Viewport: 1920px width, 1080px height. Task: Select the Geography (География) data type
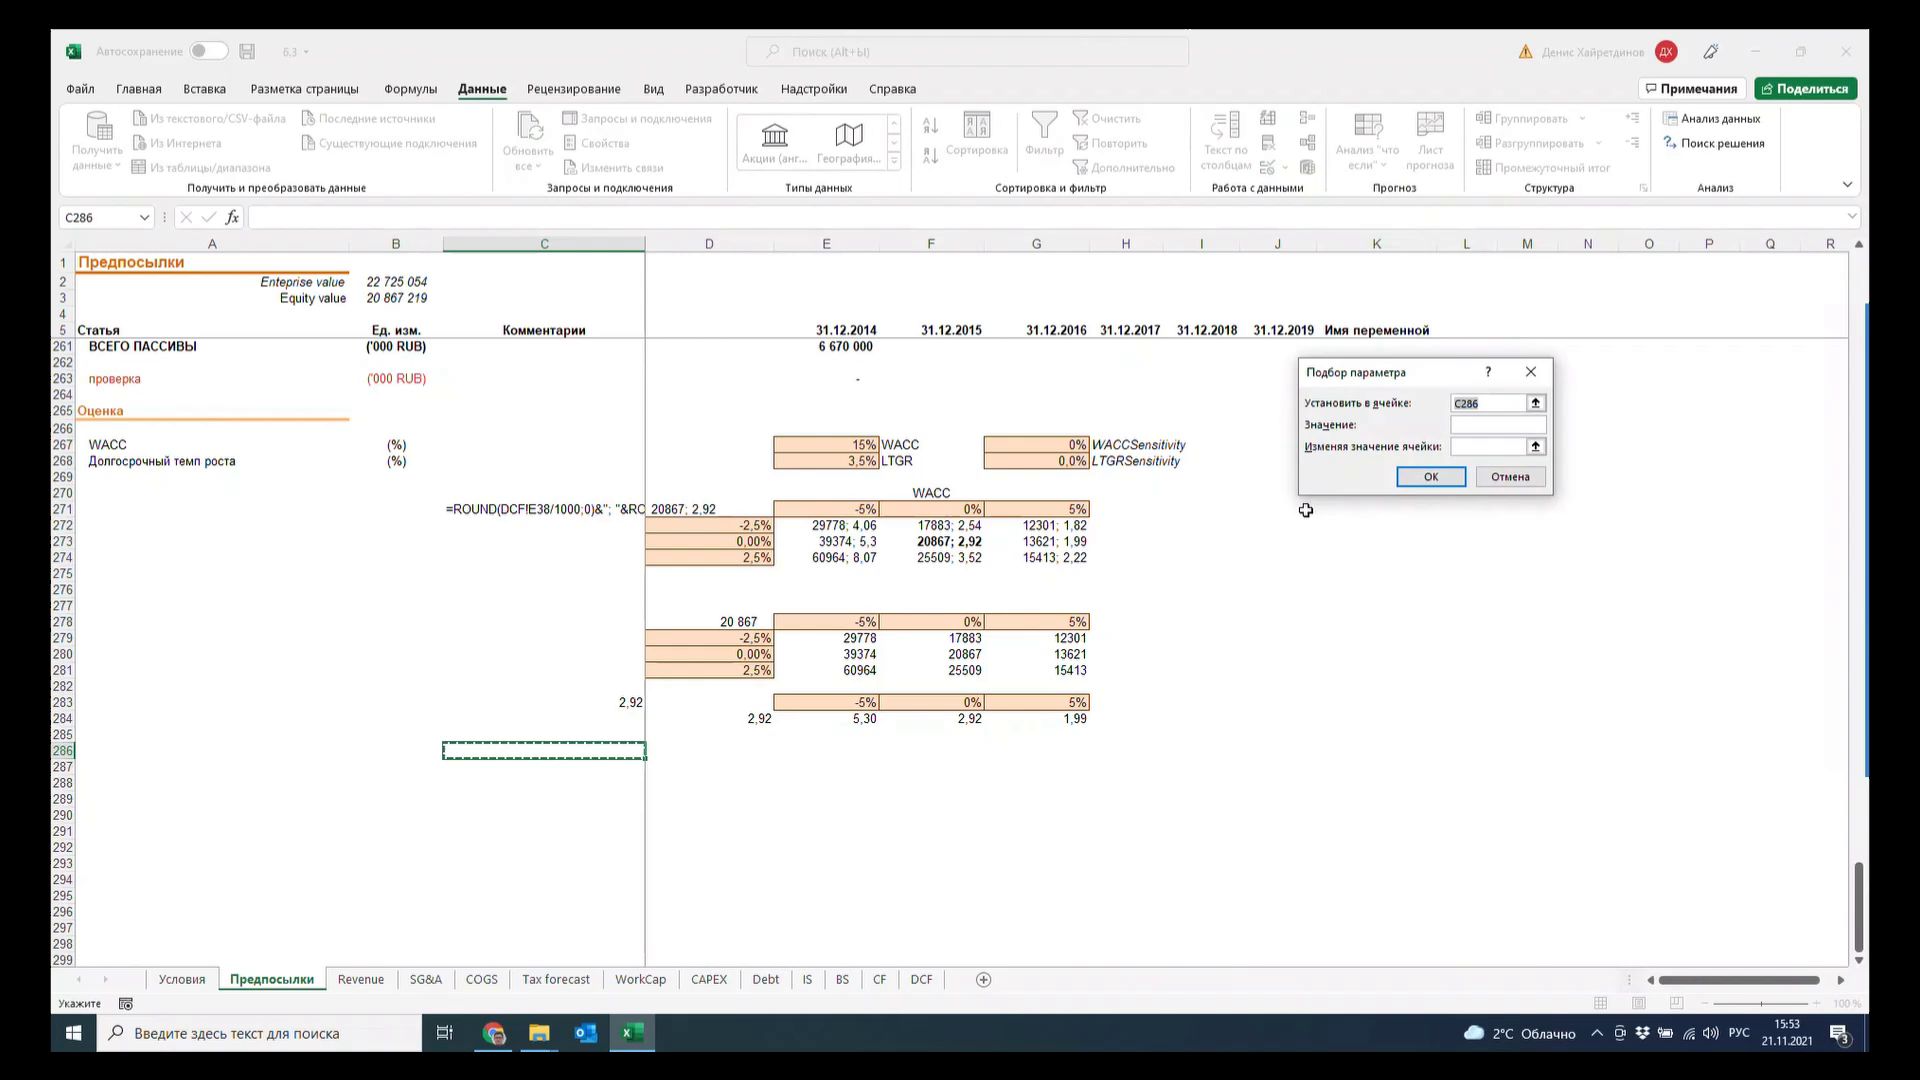click(848, 141)
